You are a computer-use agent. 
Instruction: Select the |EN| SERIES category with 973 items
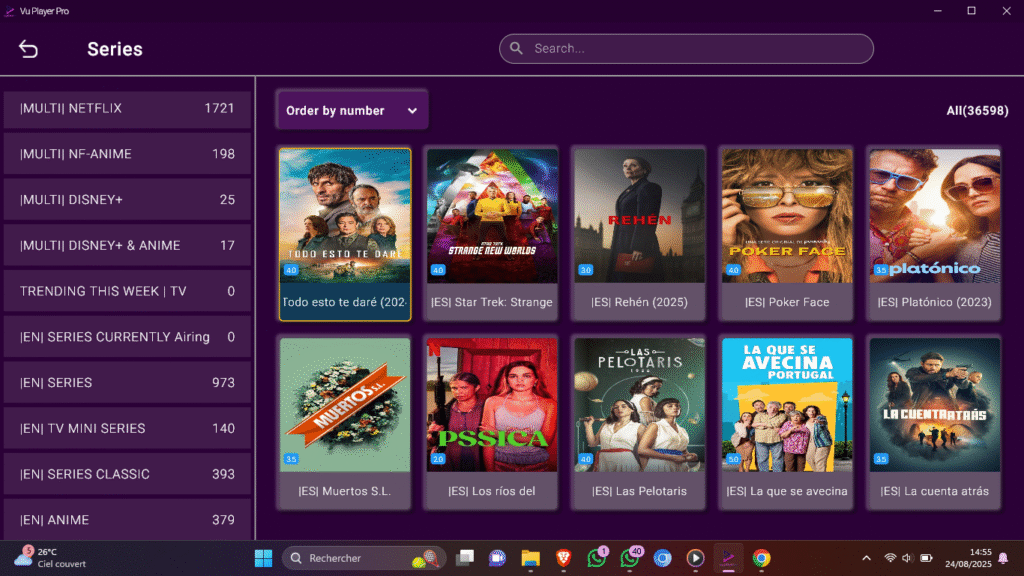click(127, 383)
